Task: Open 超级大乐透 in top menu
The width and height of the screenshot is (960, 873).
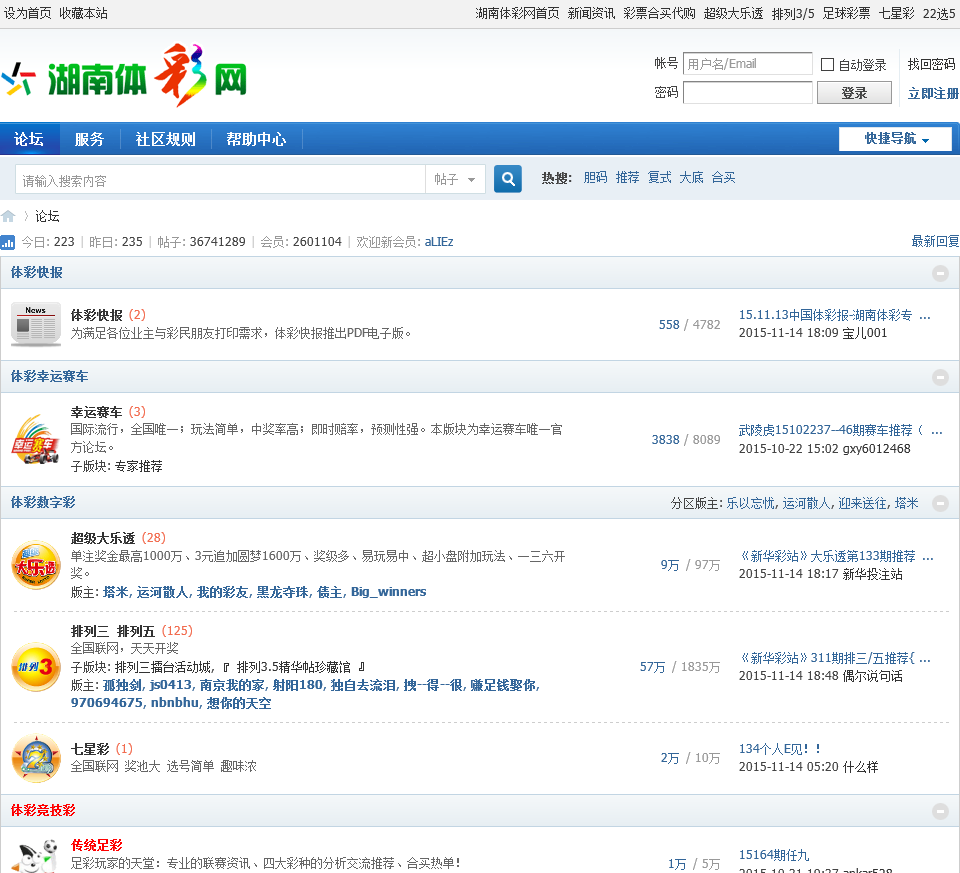Action: point(733,13)
